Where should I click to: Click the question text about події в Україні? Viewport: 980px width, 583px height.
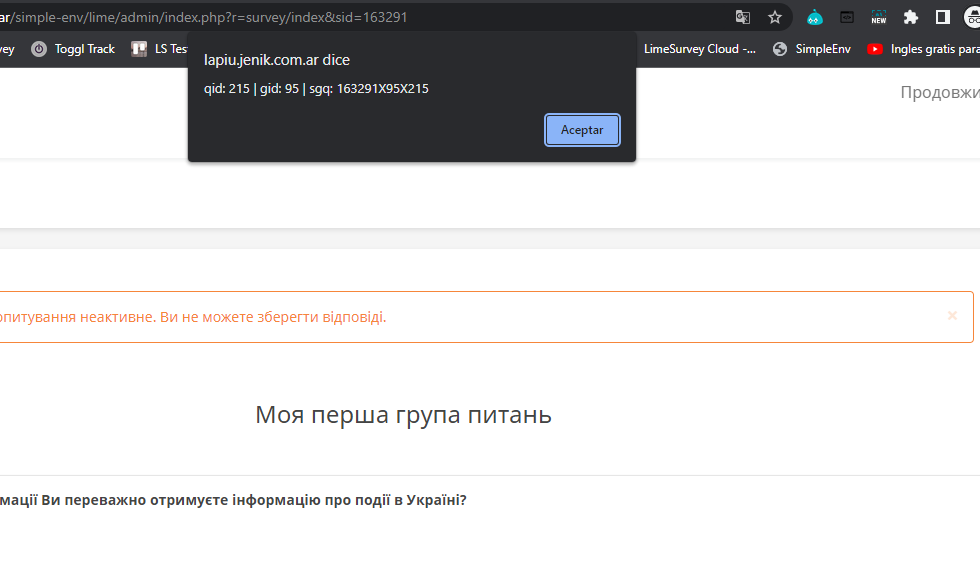pos(233,500)
